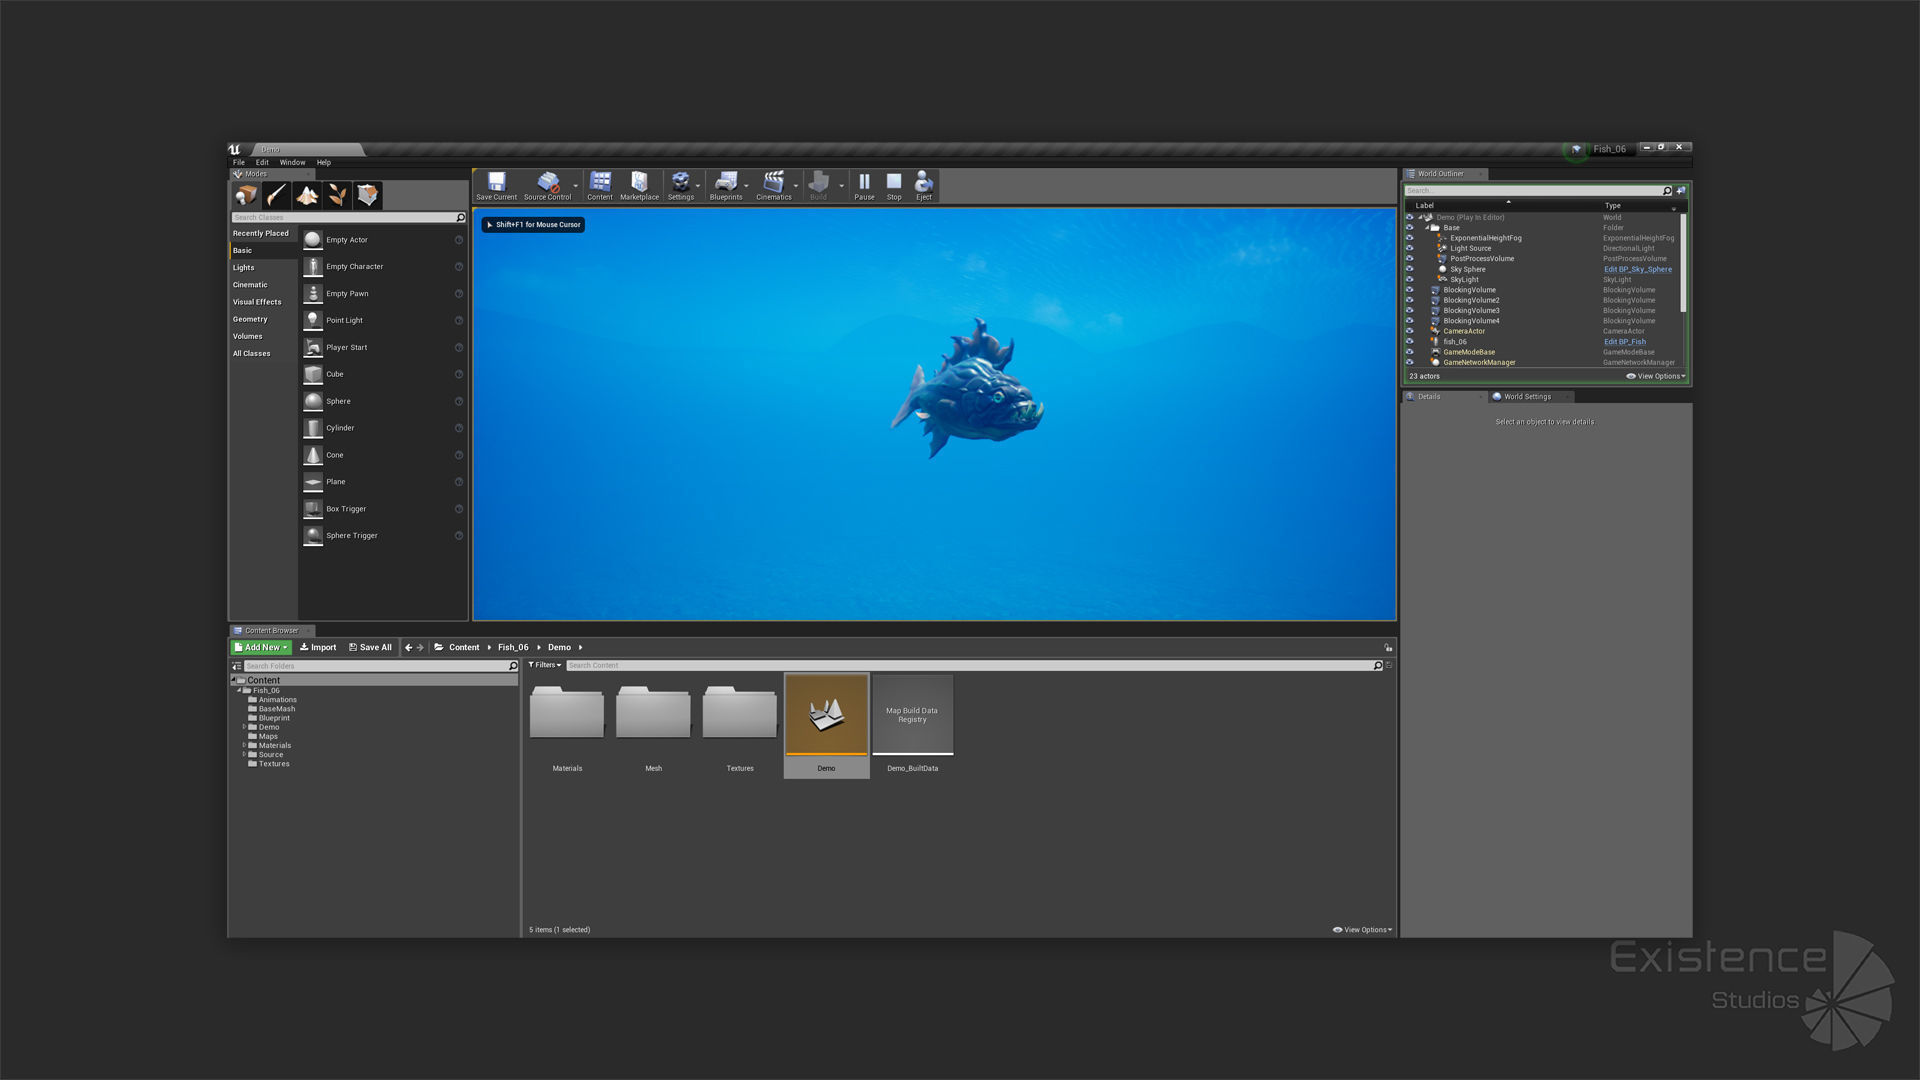Screen dimensions: 1920x1080
Task: Open View Options in the World Outliner
Action: (x=1657, y=377)
